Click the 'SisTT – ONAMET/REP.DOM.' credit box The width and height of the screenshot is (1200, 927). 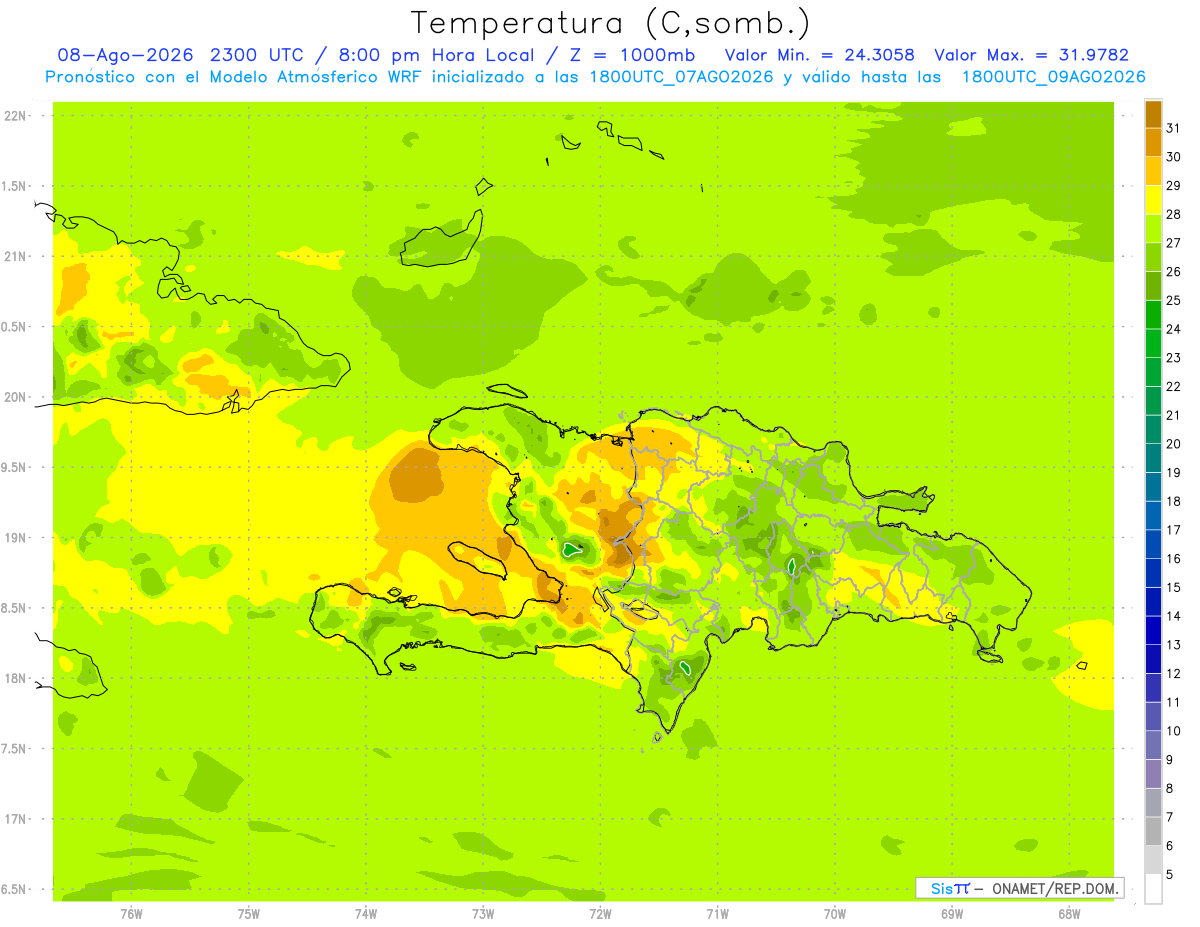(x=1020, y=888)
